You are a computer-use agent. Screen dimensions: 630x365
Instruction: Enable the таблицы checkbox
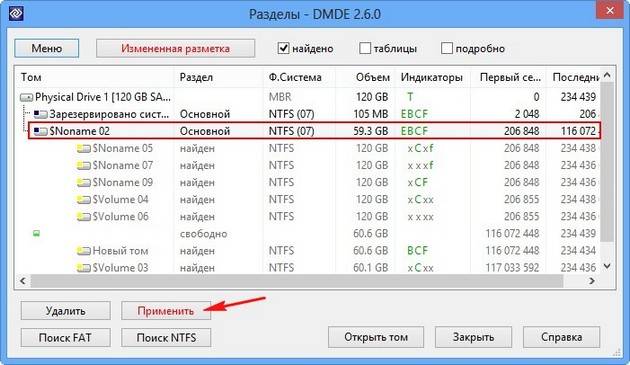[x=365, y=48]
